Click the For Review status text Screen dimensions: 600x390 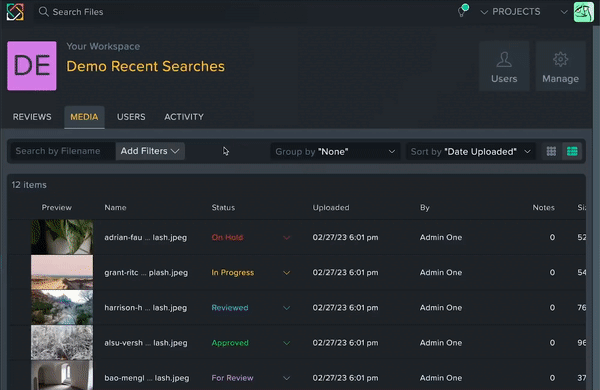pyautogui.click(x=232, y=378)
